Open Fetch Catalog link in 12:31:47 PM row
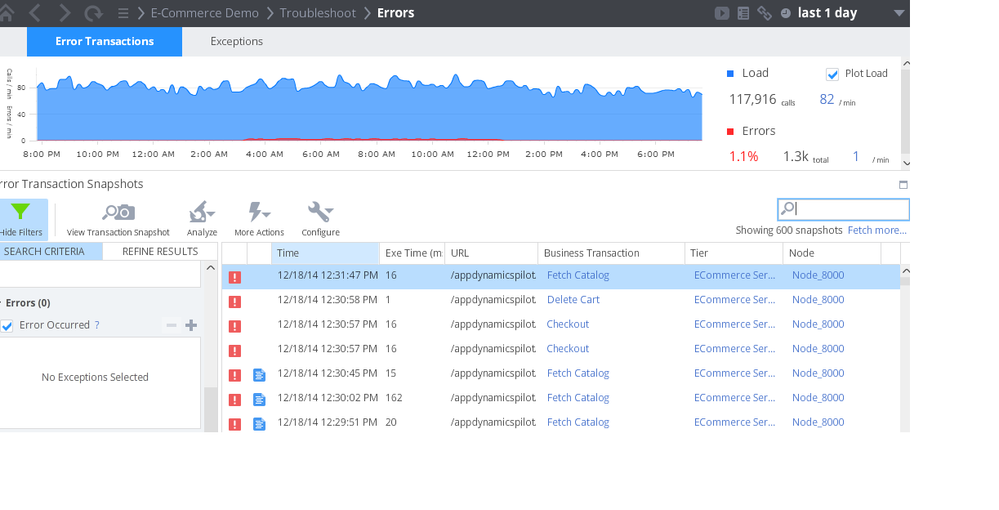This screenshot has height=510, width=999. point(578,275)
